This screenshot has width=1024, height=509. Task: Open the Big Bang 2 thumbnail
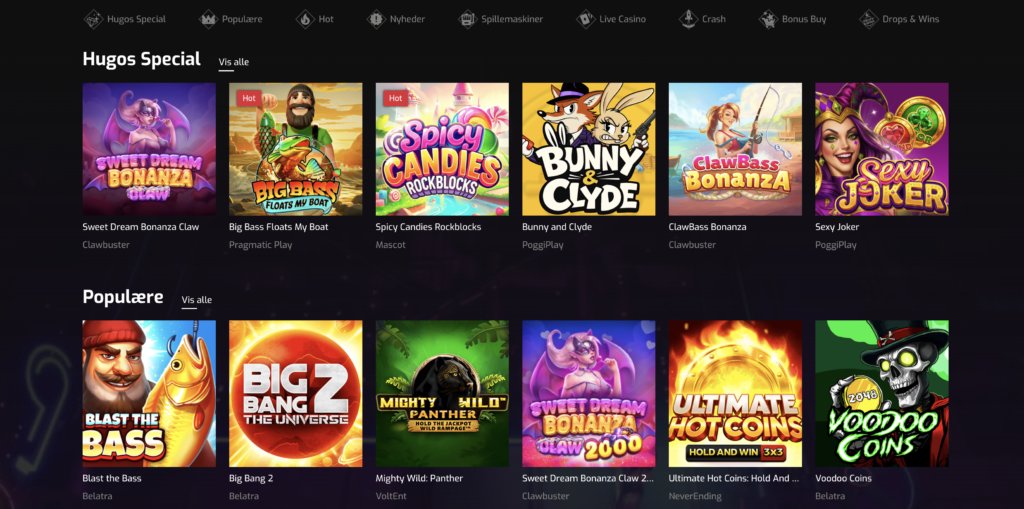pos(296,393)
